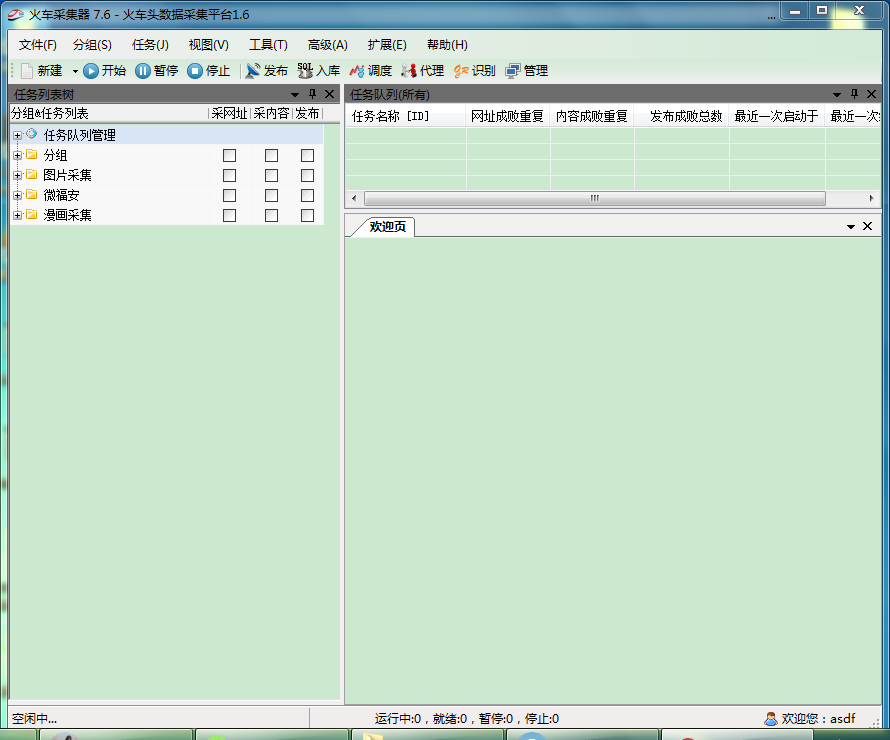This screenshot has height=740, width=890.
Task: Enable the 采网址 checkbox for 图片采集
Action: point(229,175)
